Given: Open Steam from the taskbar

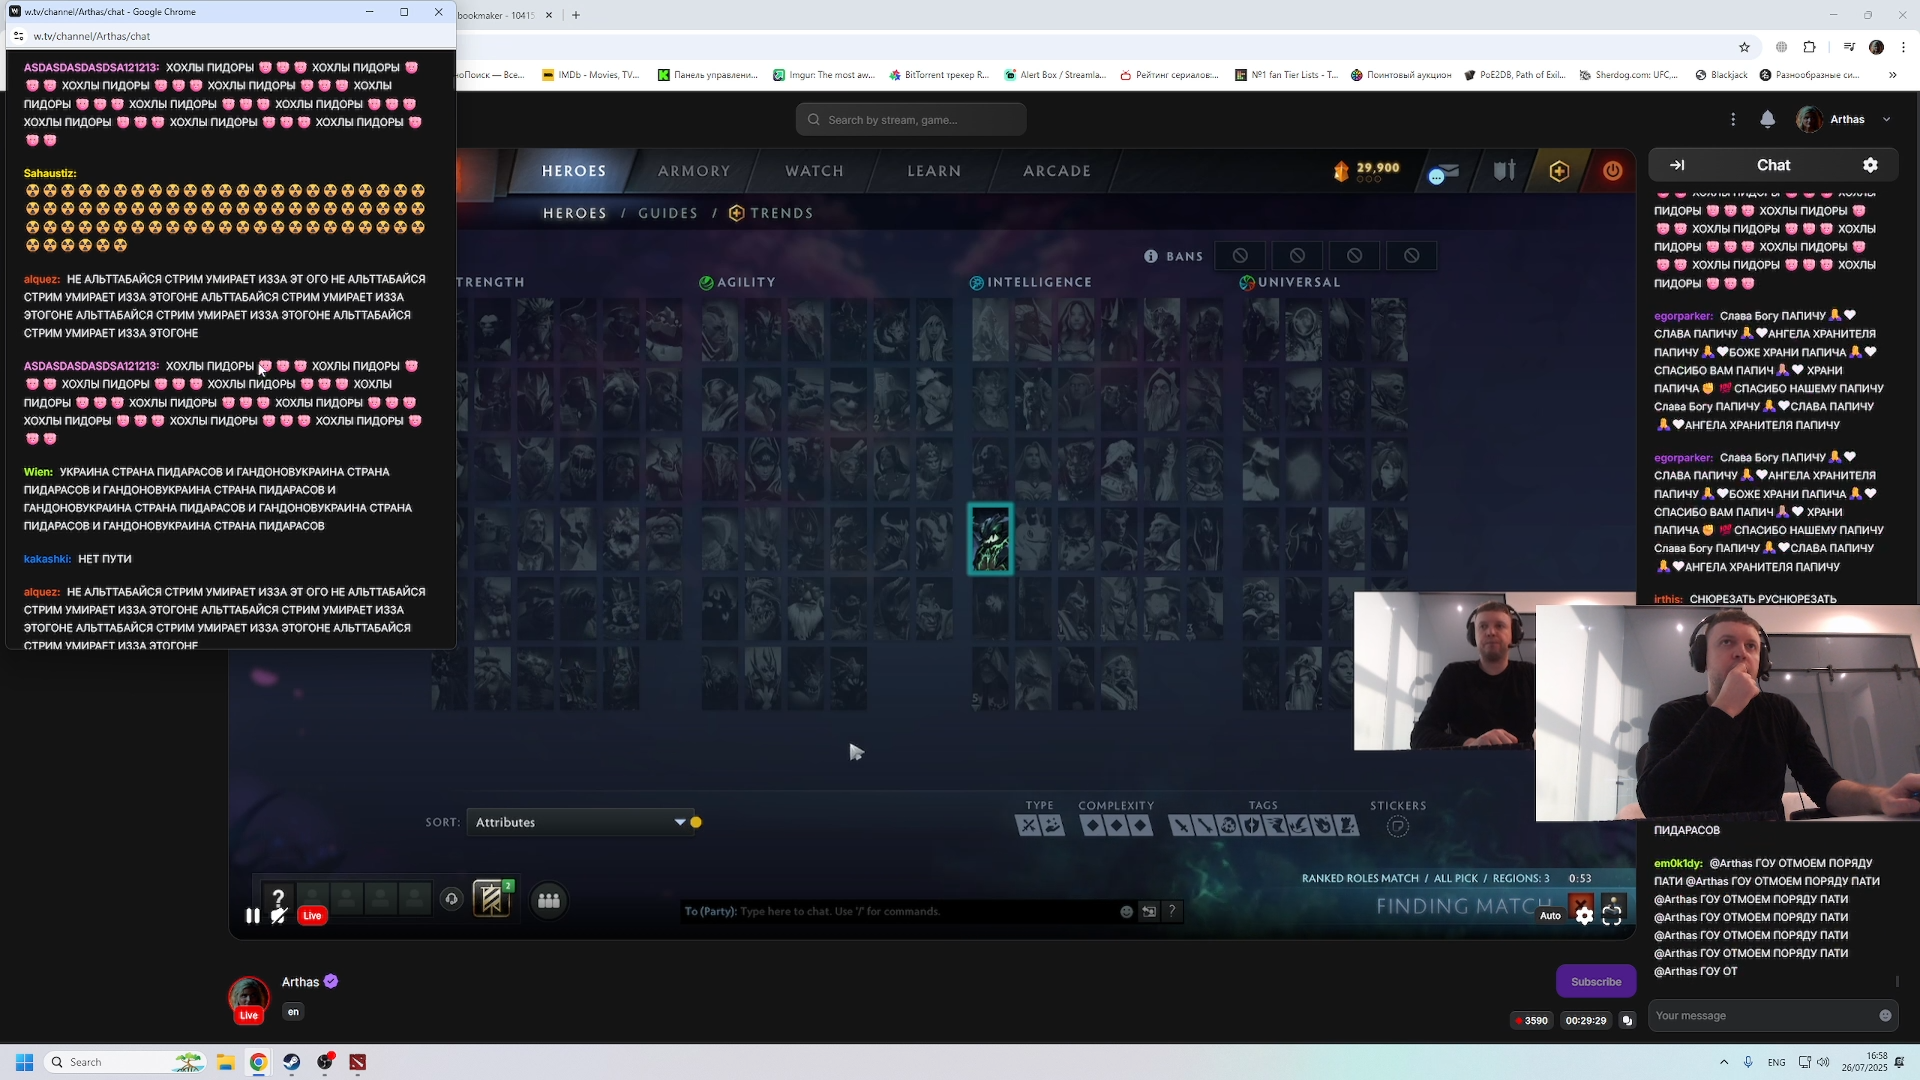Looking at the screenshot, I should pos(291,1062).
